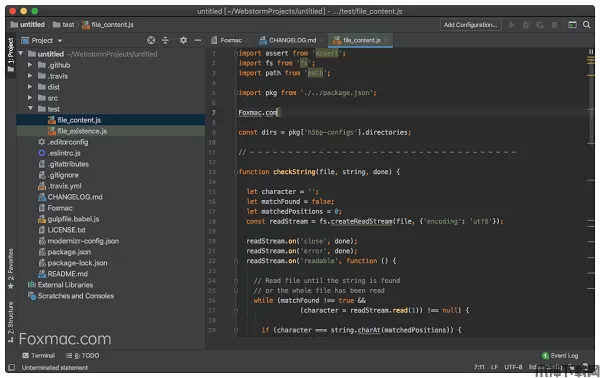Open Project panel settings gear
Viewport: 600px width, 378px height.
click(x=184, y=40)
